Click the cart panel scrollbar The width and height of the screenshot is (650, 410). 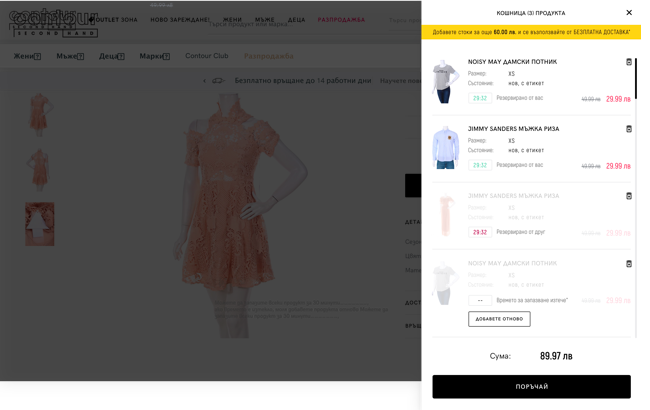(x=635, y=79)
